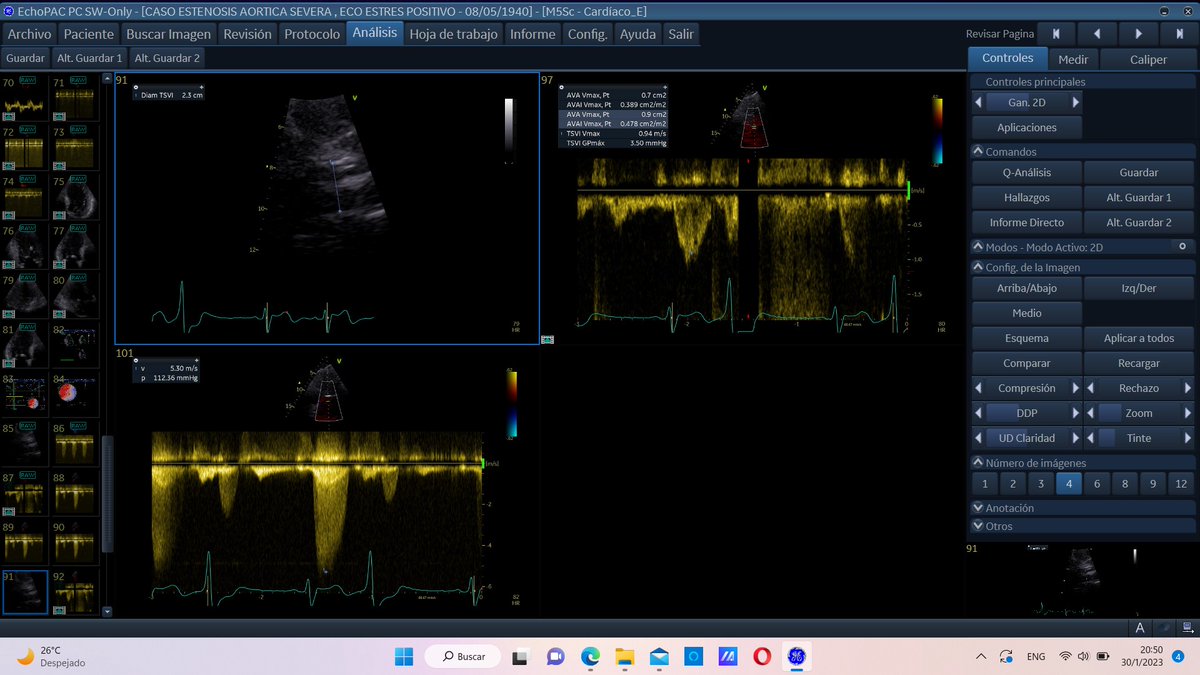Set number of images to 3
Screen dimensions: 1200x675
[1041, 484]
